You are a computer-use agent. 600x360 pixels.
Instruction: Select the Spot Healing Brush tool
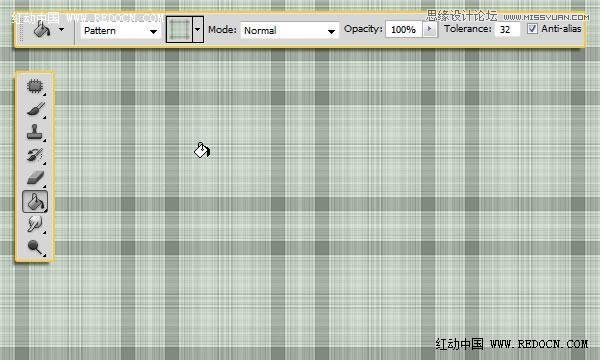point(35,86)
